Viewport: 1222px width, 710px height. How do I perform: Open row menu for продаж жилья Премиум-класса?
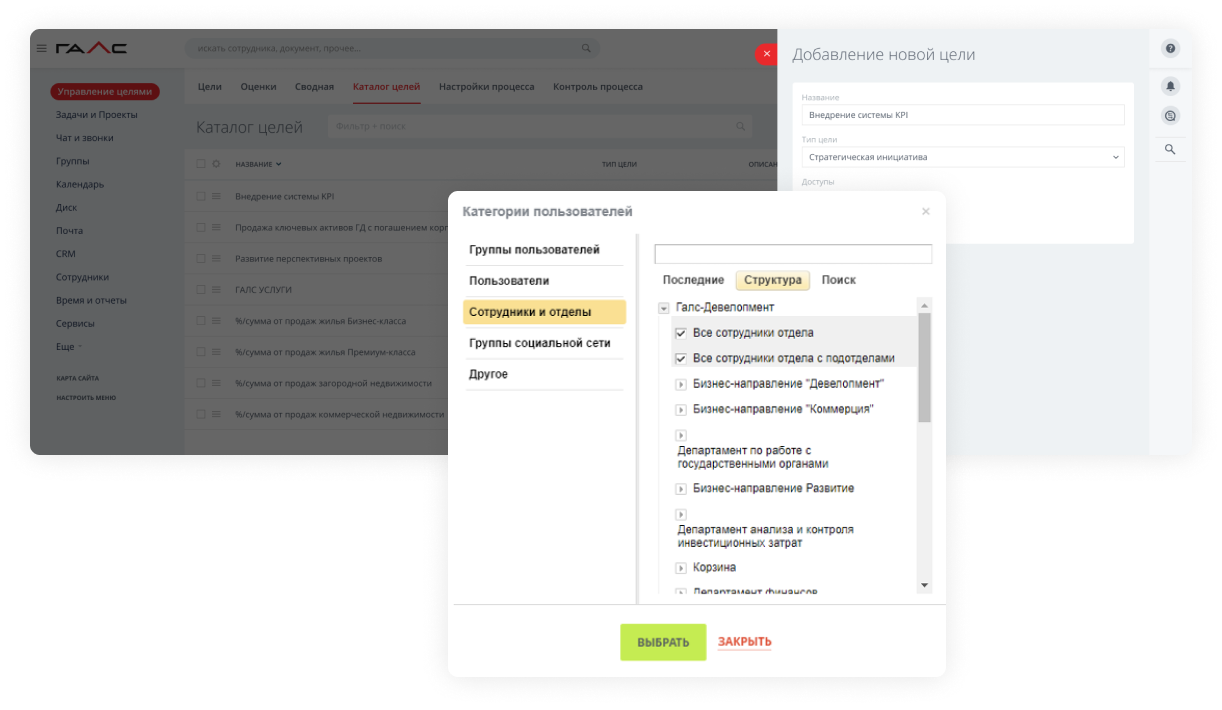(x=216, y=352)
